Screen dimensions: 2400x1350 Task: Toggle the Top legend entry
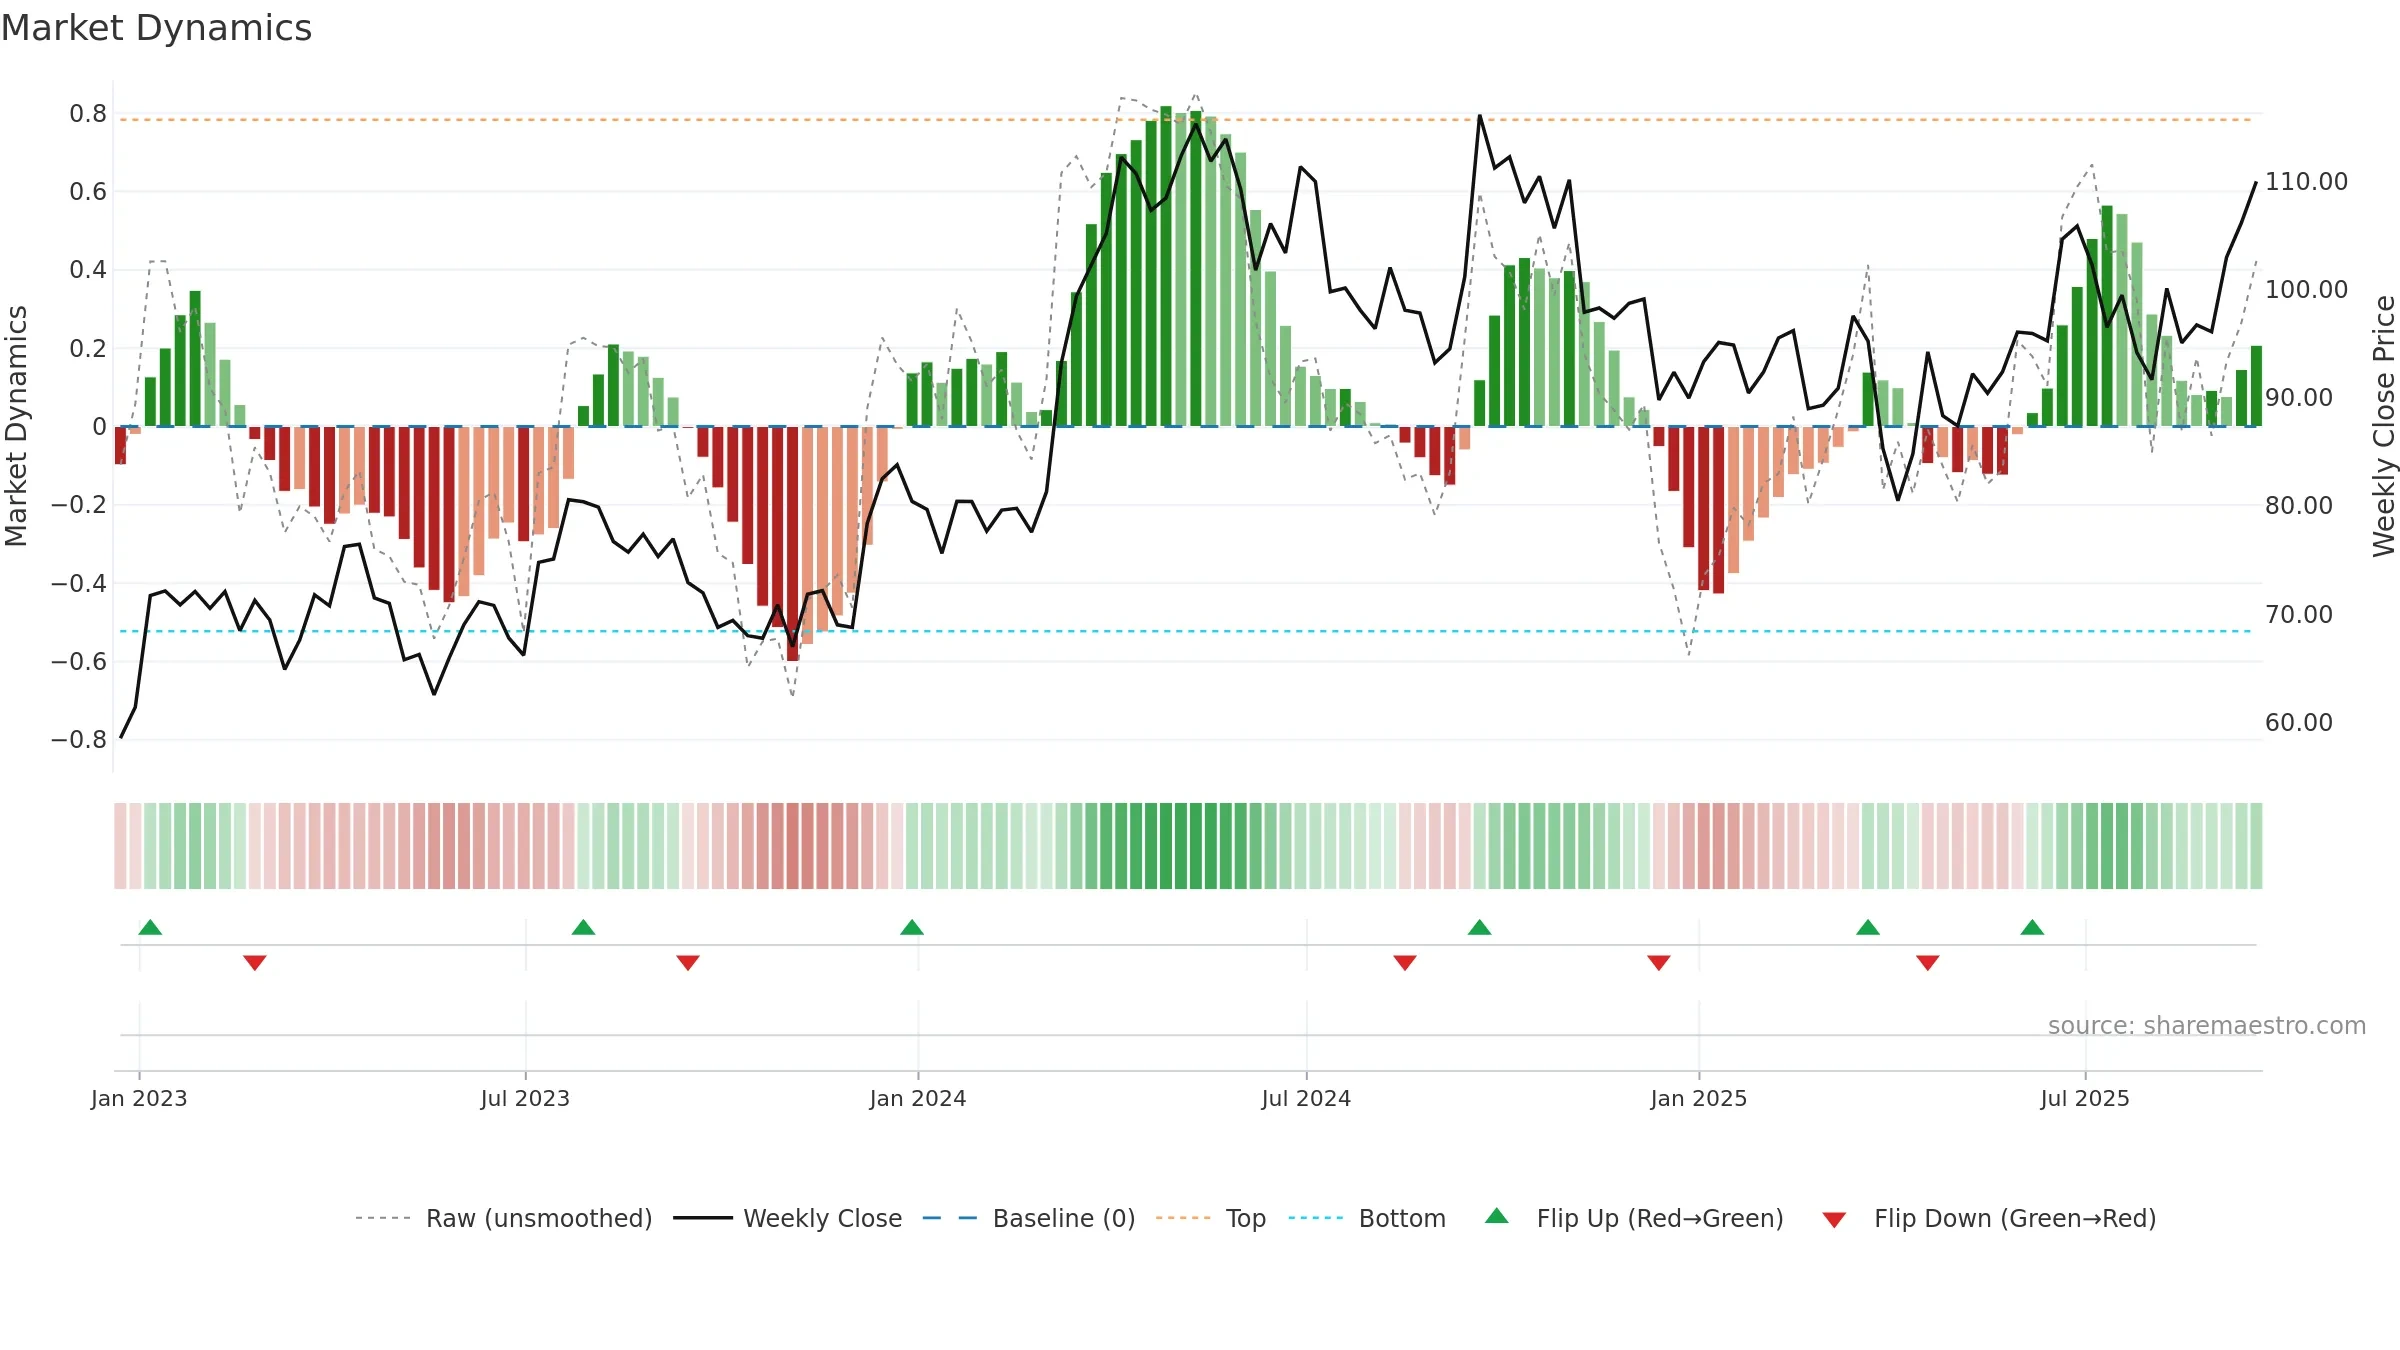(x=1210, y=1218)
